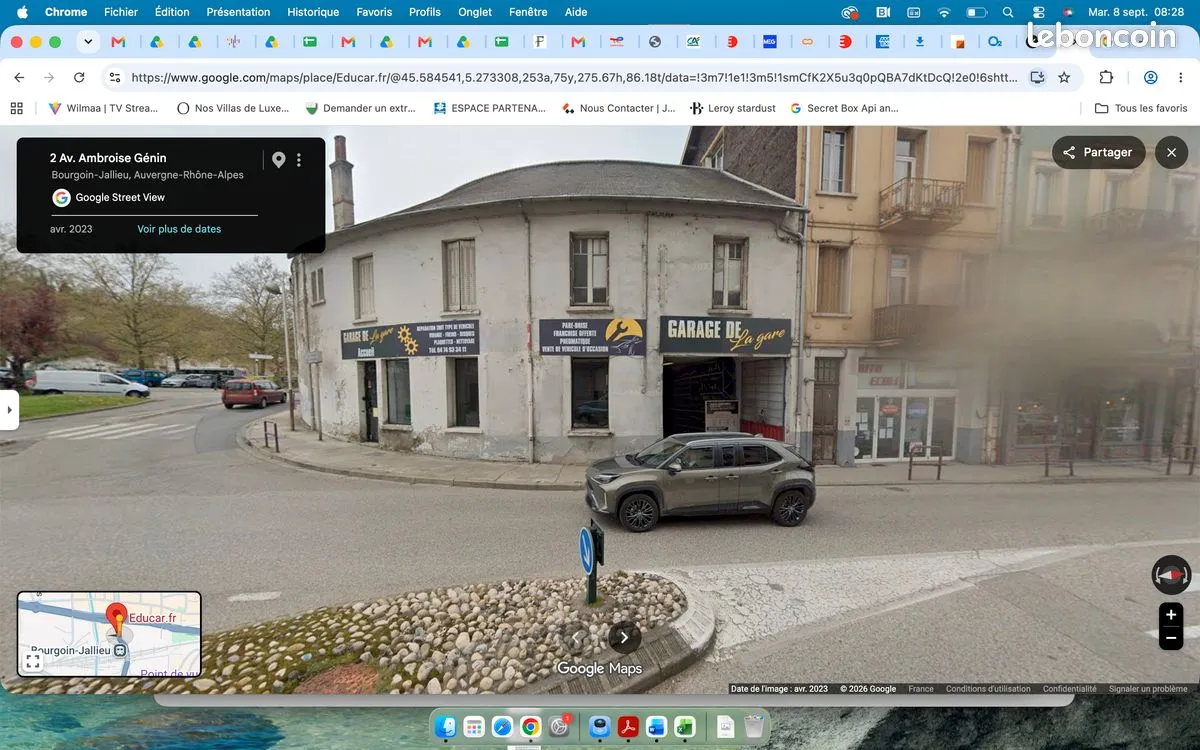Open the Fenêtre menu

point(528,12)
